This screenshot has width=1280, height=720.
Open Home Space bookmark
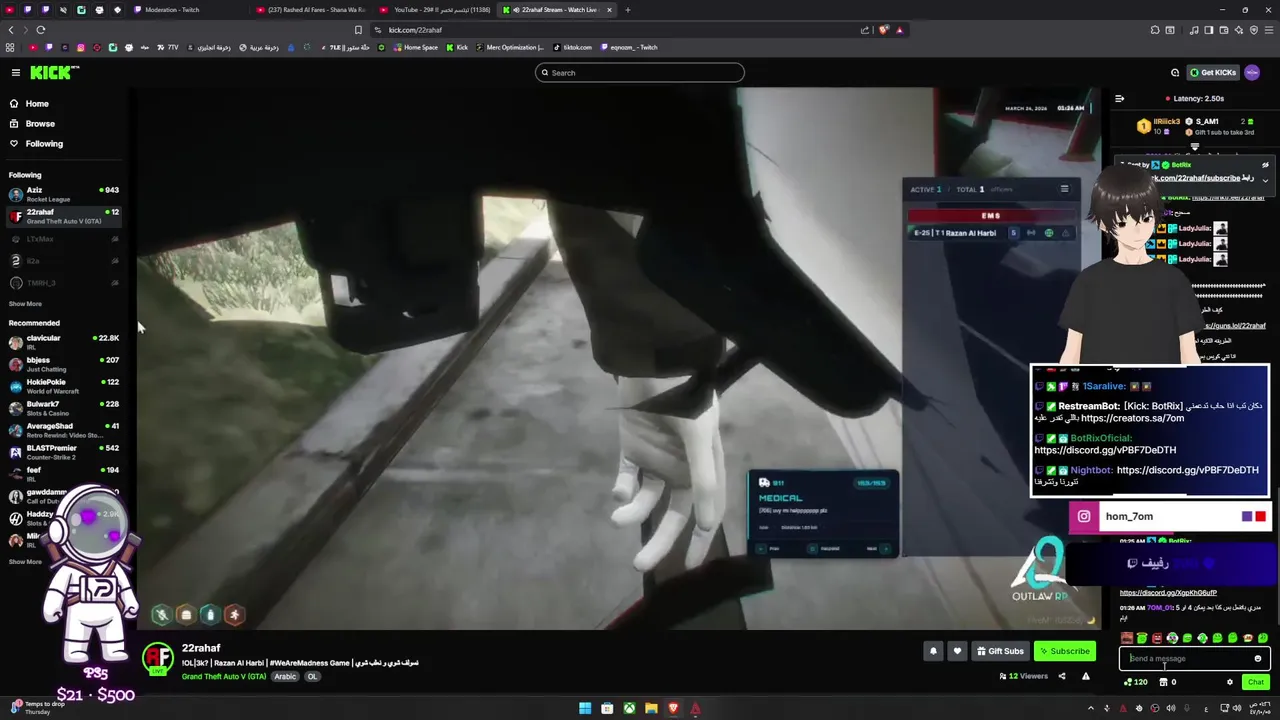416,47
